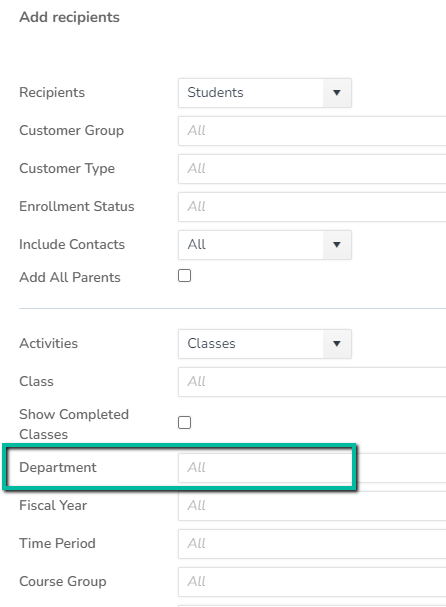Click the Students value in Recipients

pos(215,93)
